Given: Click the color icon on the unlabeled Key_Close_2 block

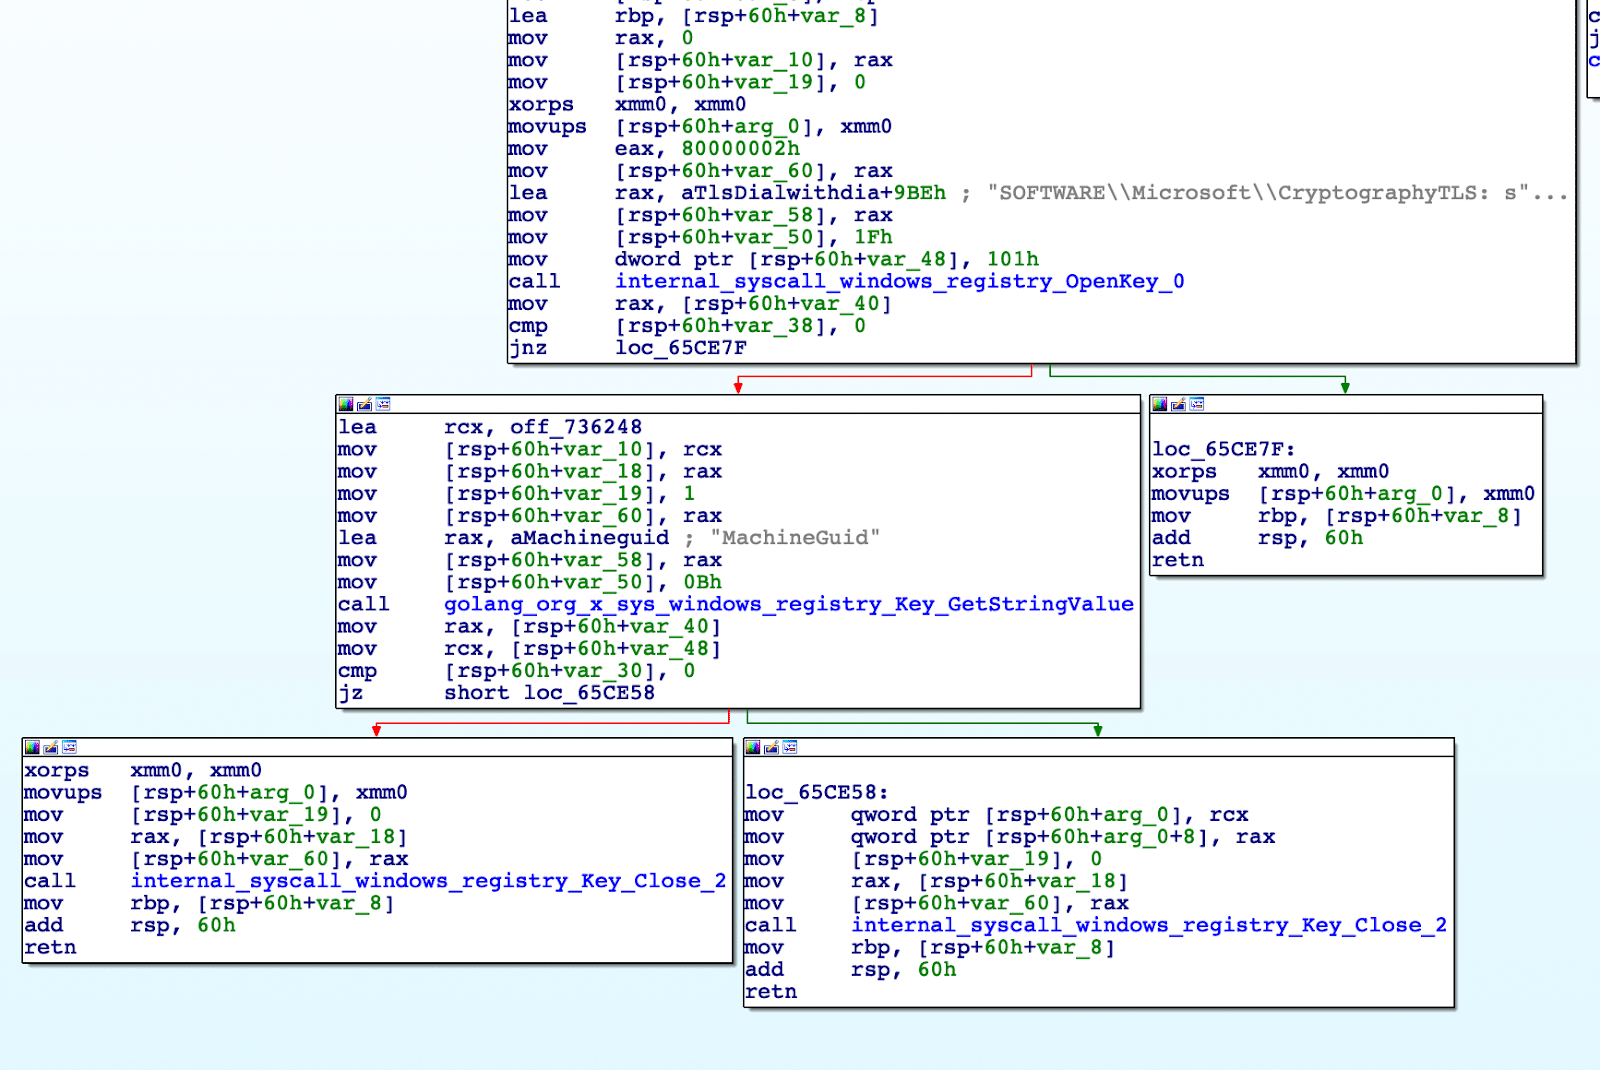Looking at the screenshot, I should (x=32, y=747).
